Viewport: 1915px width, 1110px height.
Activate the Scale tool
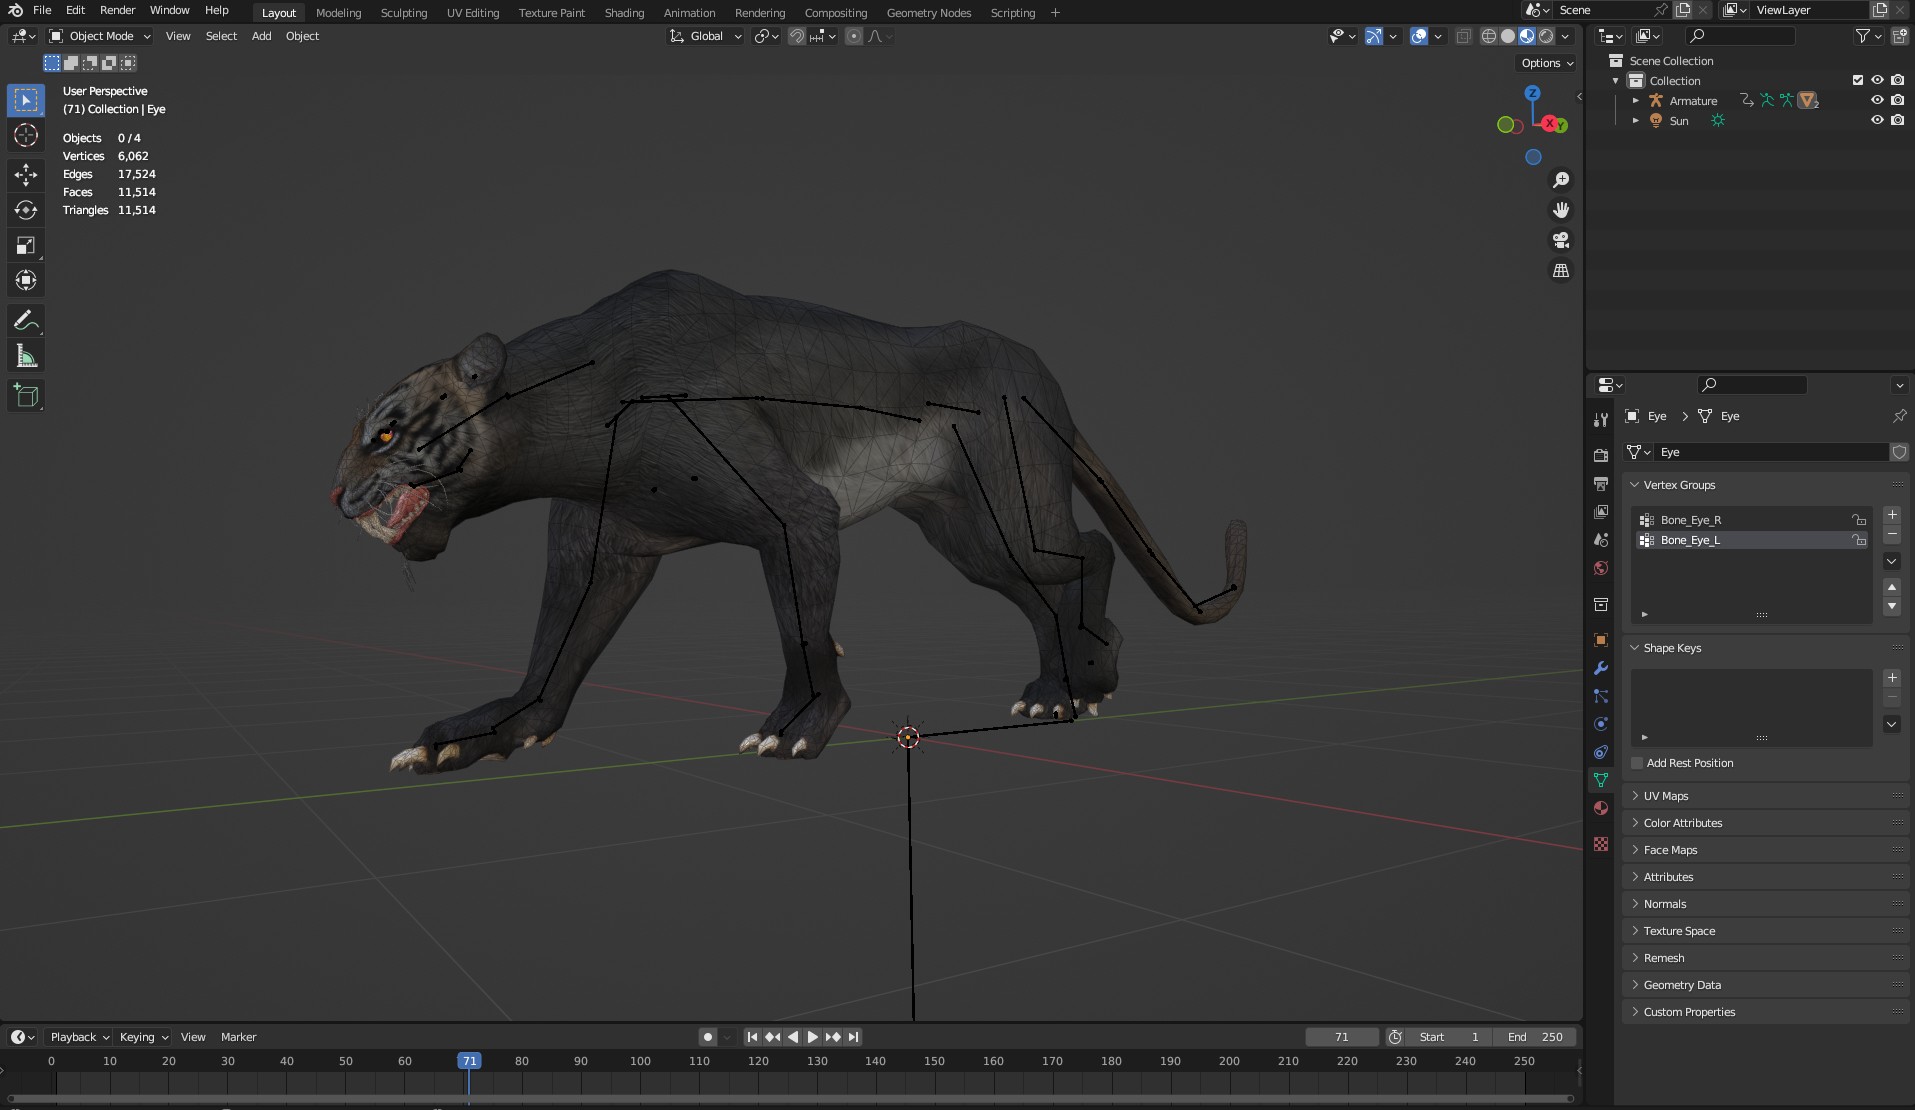[x=26, y=246]
